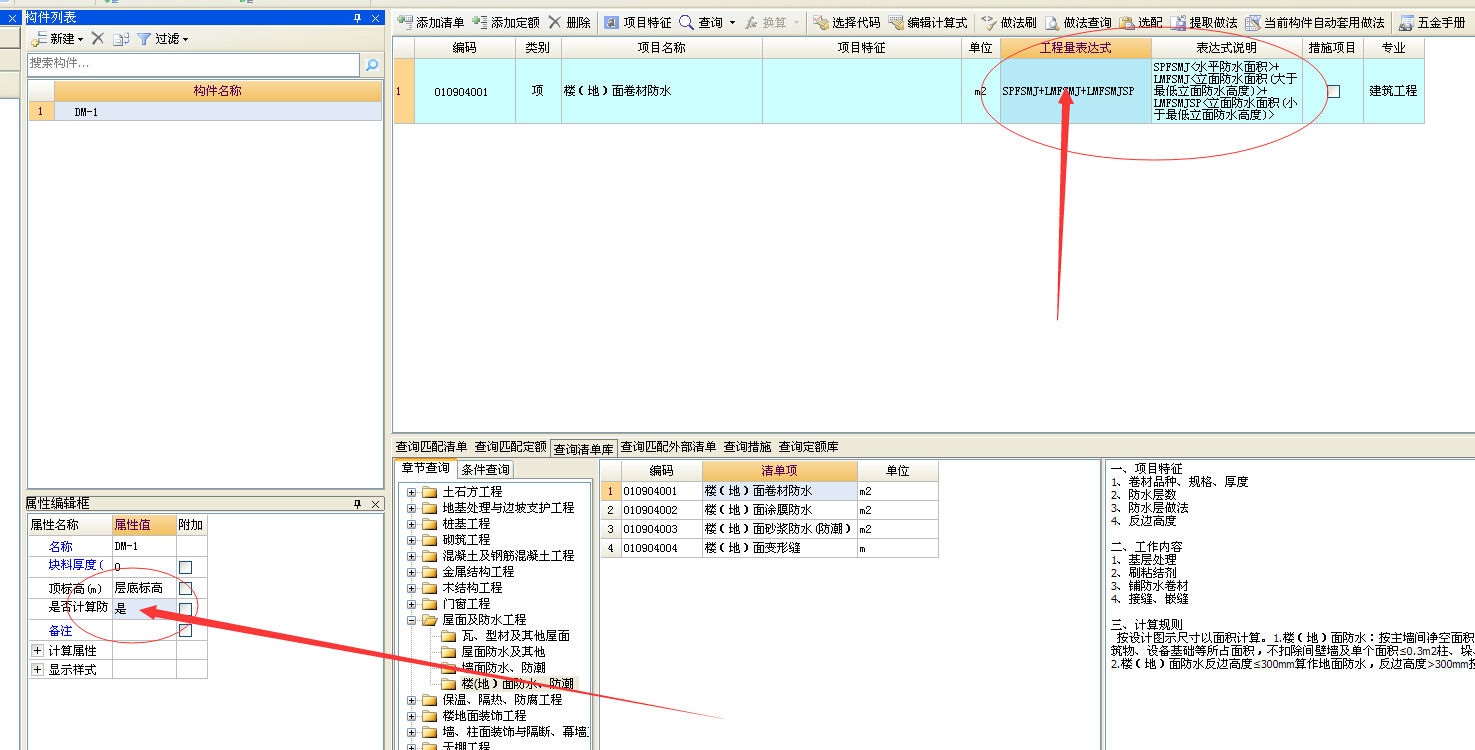Click 选择代码 toolbar button

pos(846,22)
